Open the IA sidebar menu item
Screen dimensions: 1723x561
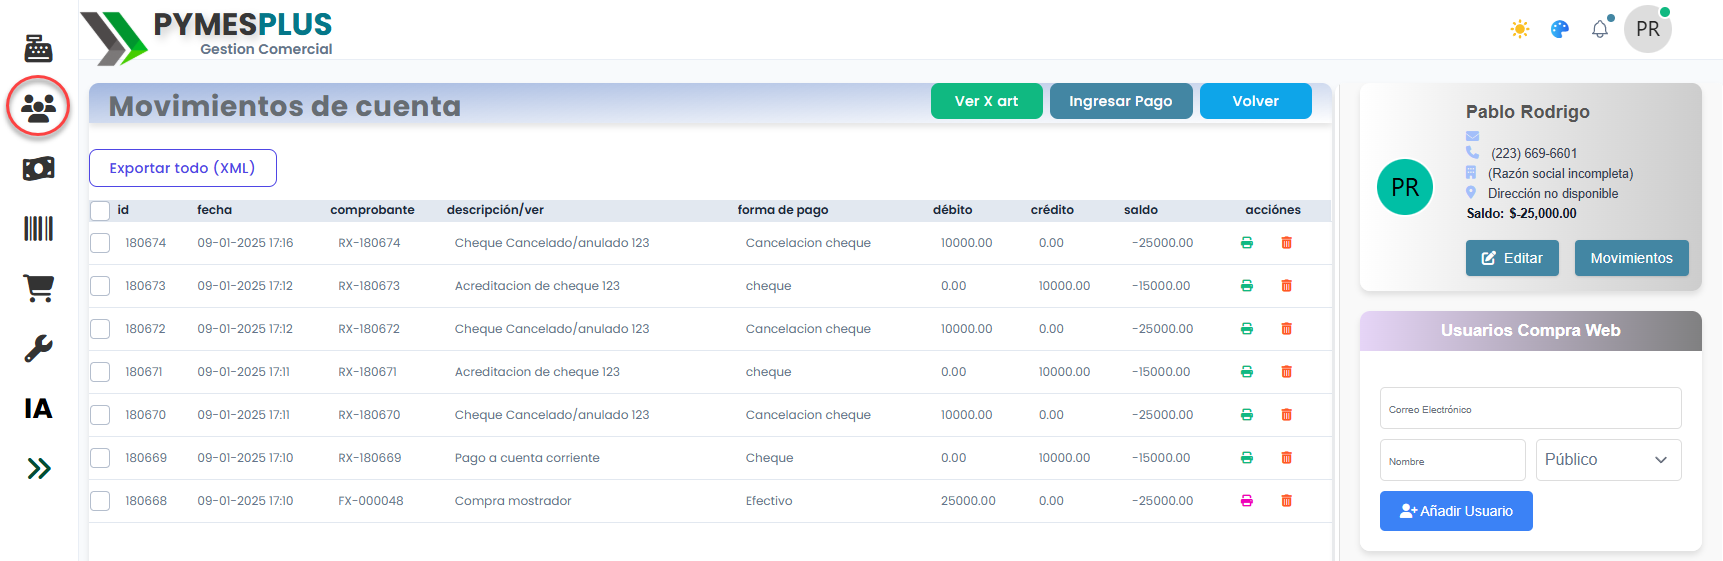point(38,408)
